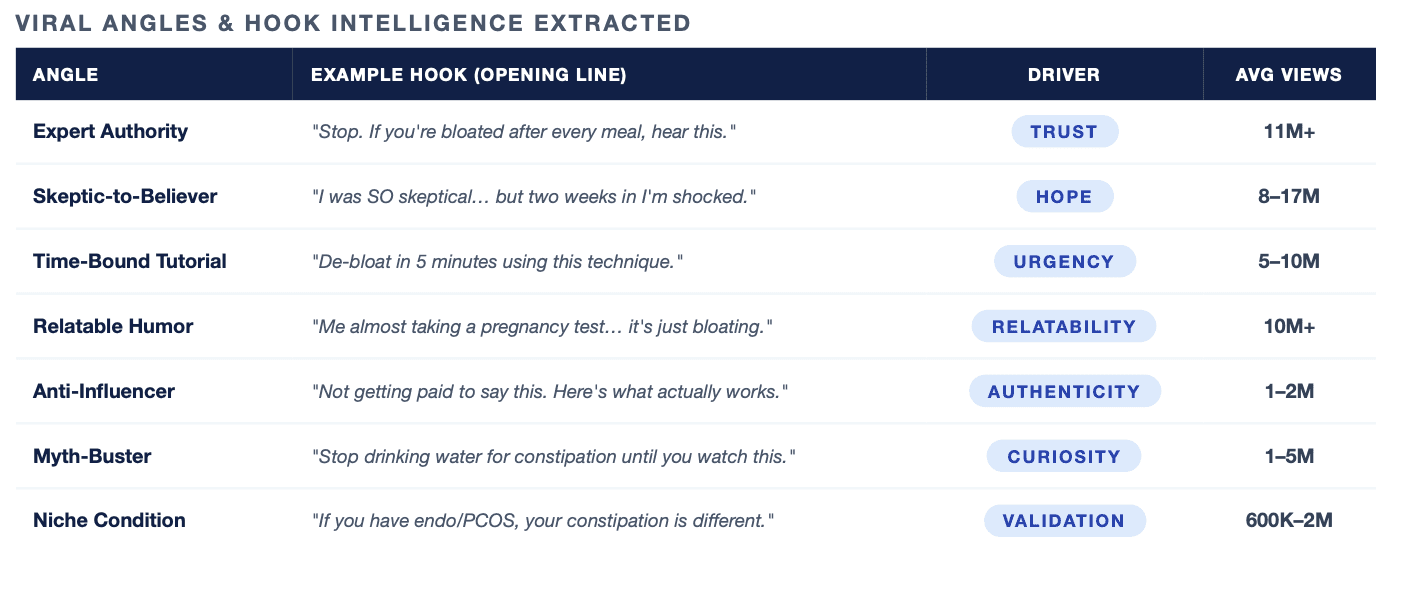Click the URGENCY driver tag
The image size is (1414, 590).
pyautogui.click(x=1064, y=262)
